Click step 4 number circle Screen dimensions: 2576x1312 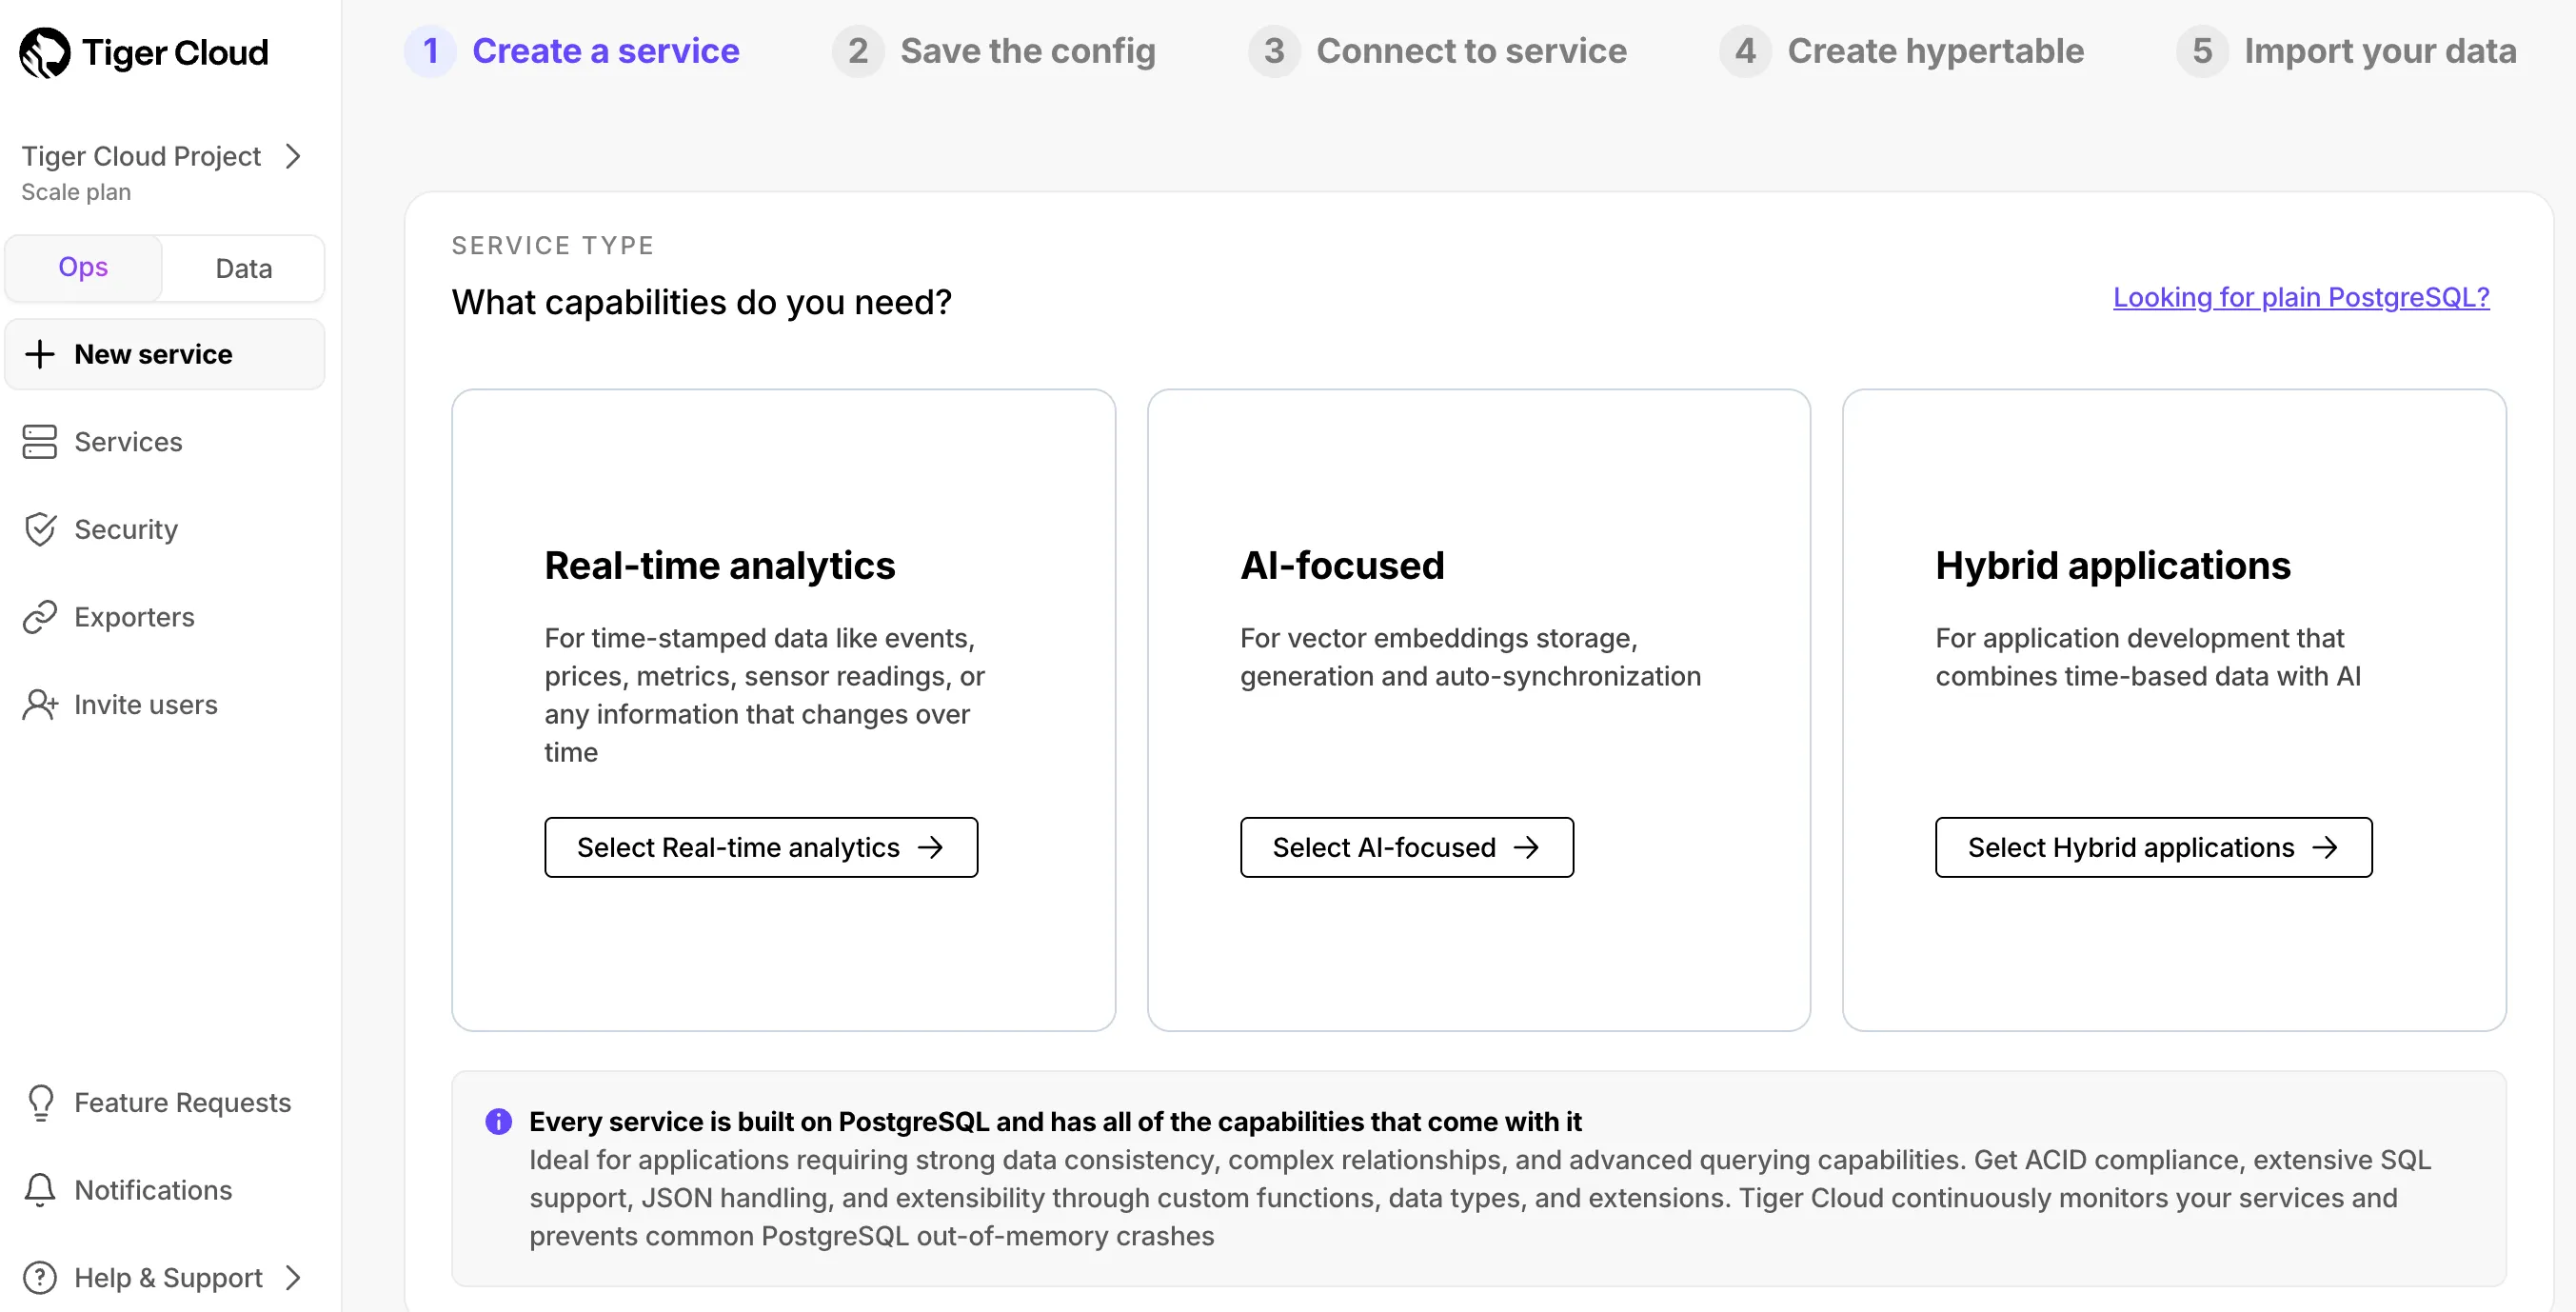click(x=1745, y=51)
